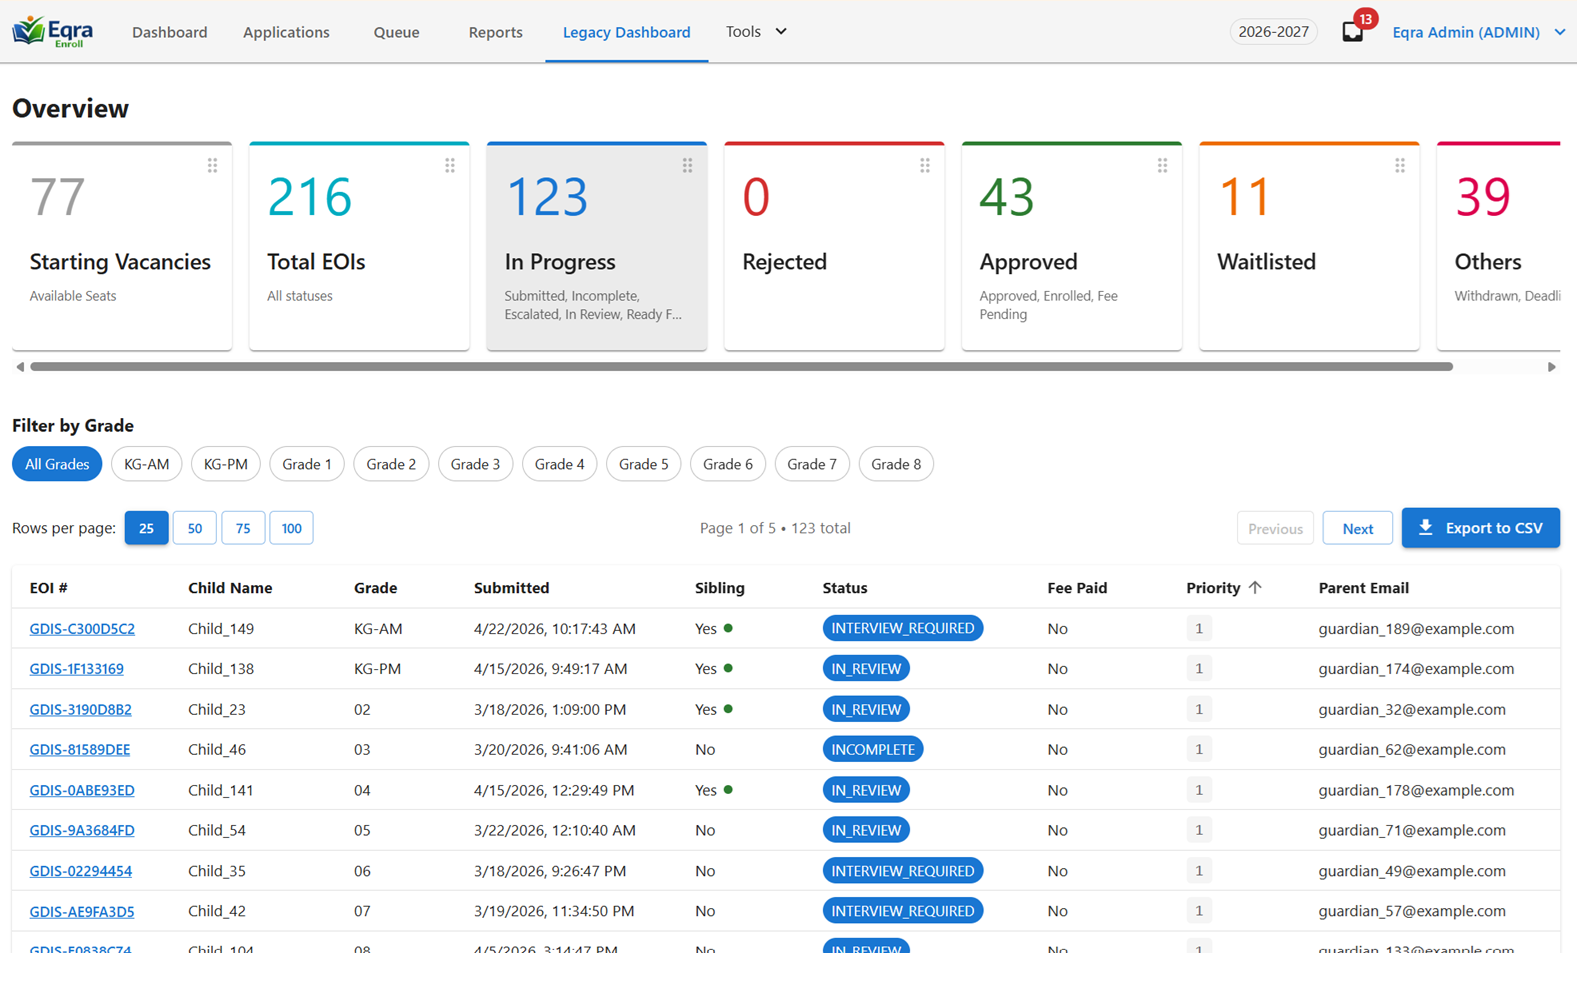Go to the Next page

(x=1357, y=528)
